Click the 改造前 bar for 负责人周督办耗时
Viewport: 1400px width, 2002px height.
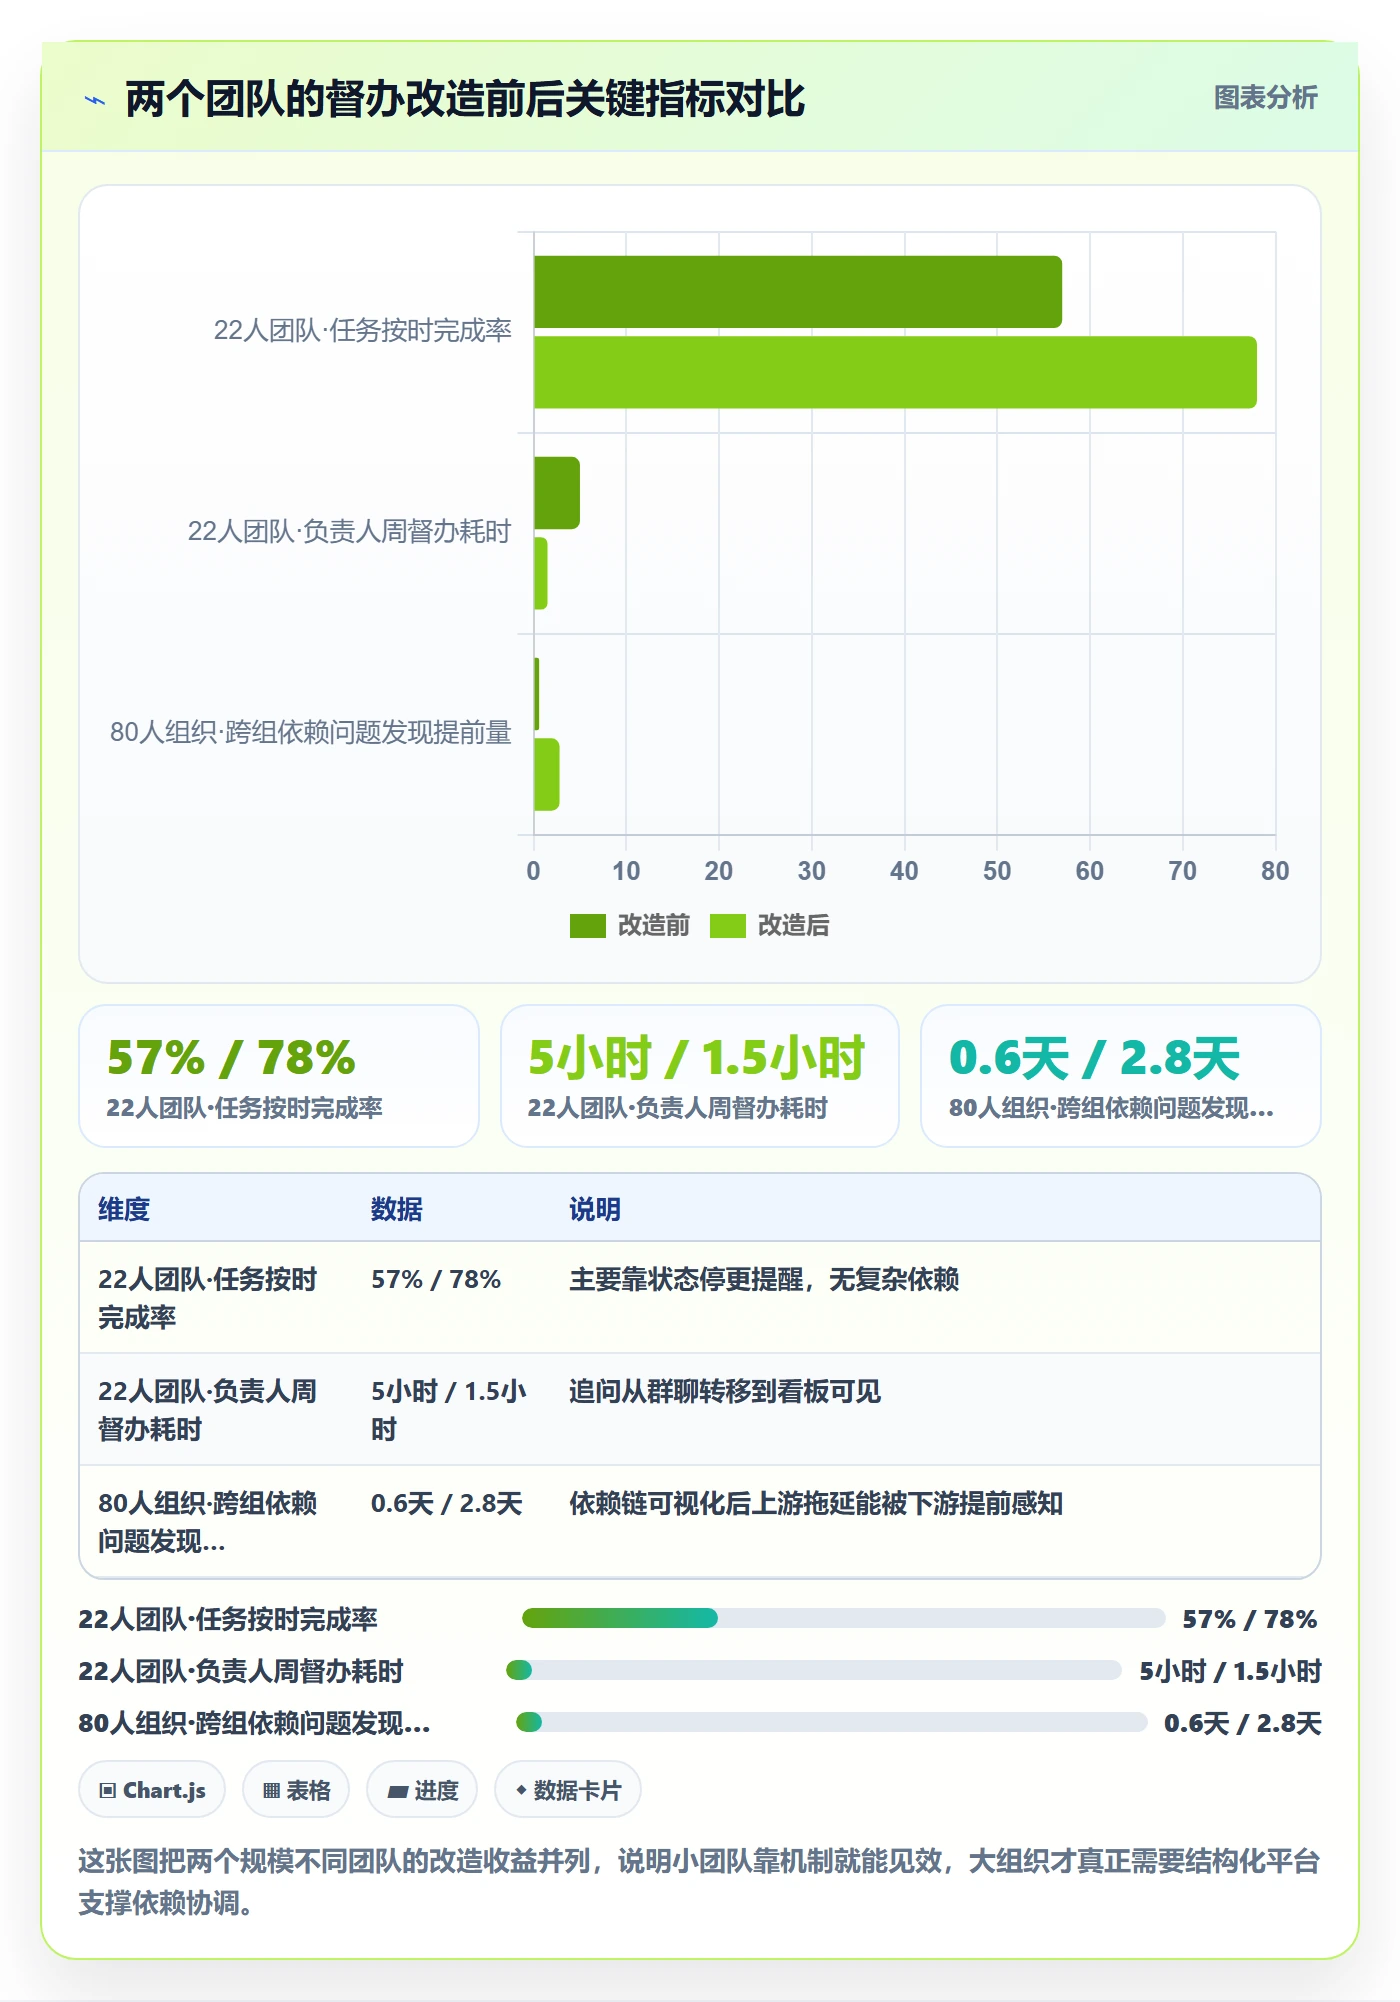557,493
